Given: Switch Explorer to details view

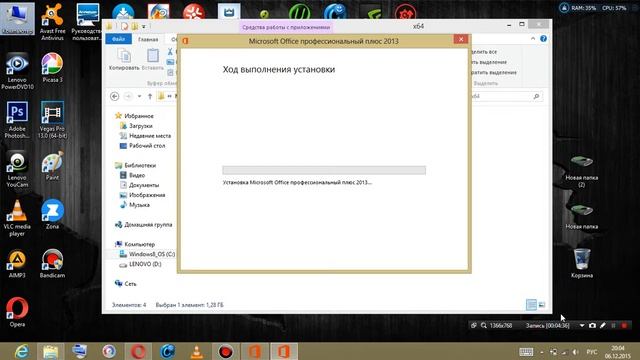Looking at the screenshot, I should pos(531,304).
